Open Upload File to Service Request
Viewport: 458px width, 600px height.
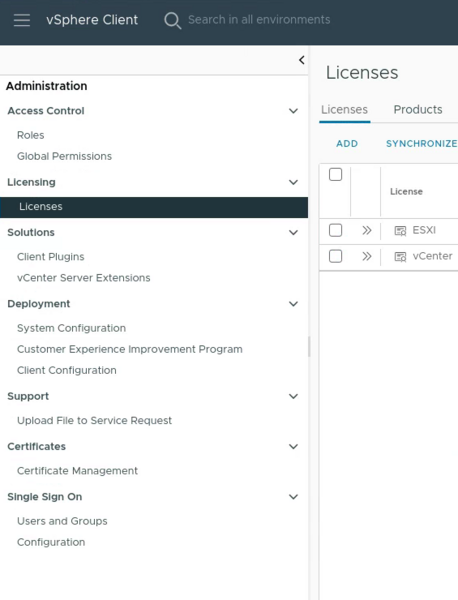[95, 421]
